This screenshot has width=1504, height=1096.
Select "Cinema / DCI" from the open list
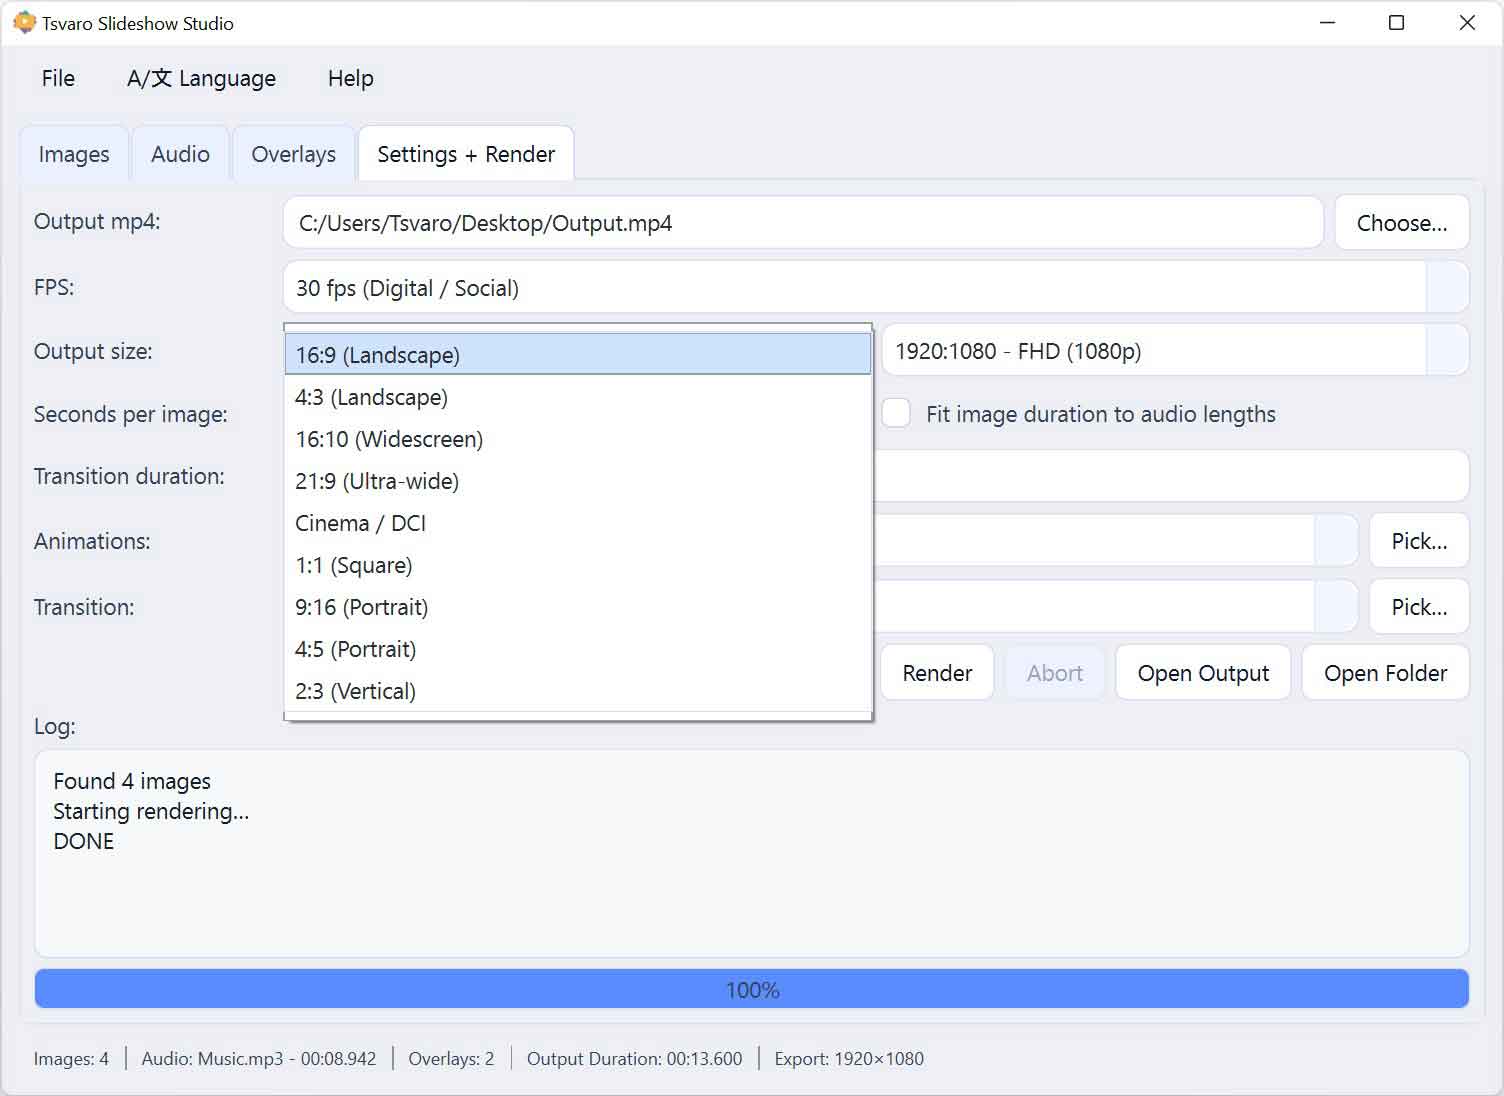360,523
